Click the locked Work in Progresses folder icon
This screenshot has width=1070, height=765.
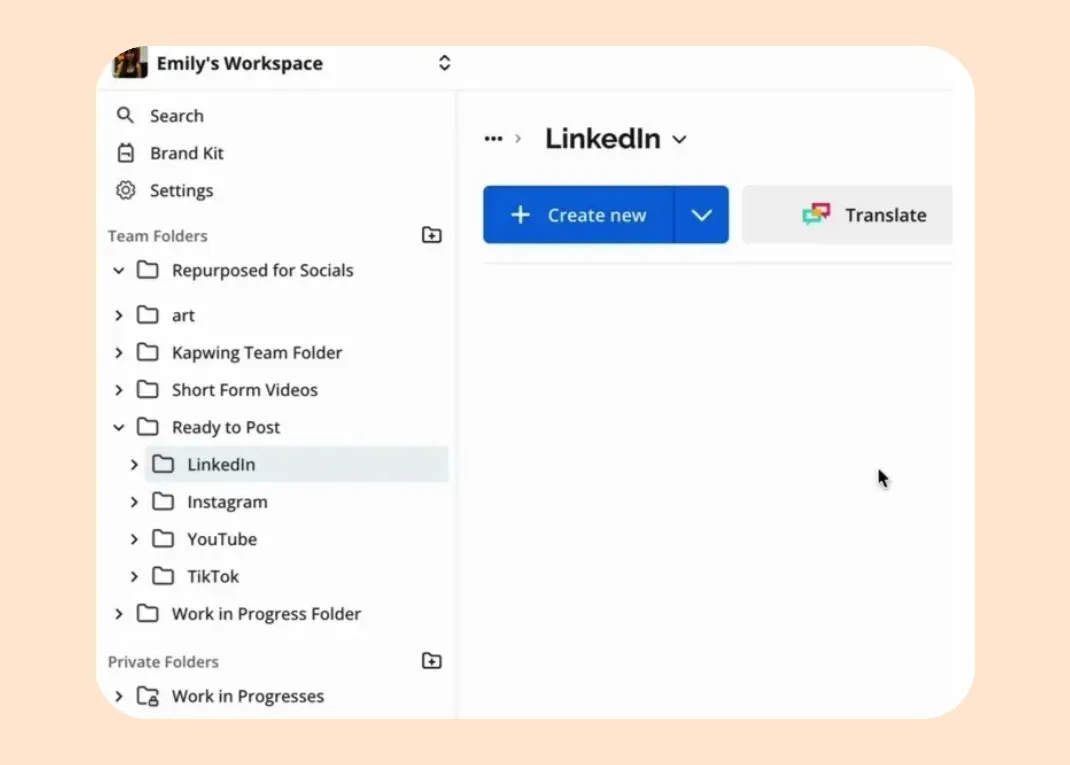tap(148, 697)
